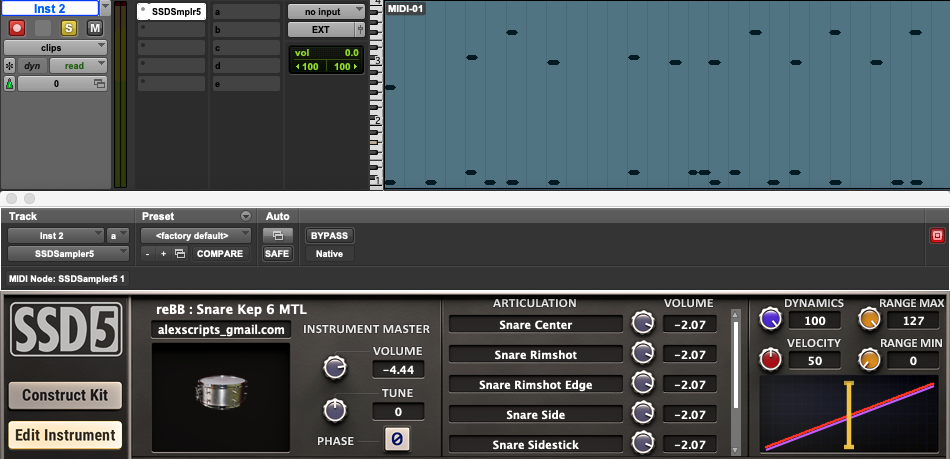Select the Snare Rimshot articulation
The image size is (950, 459).
[536, 355]
